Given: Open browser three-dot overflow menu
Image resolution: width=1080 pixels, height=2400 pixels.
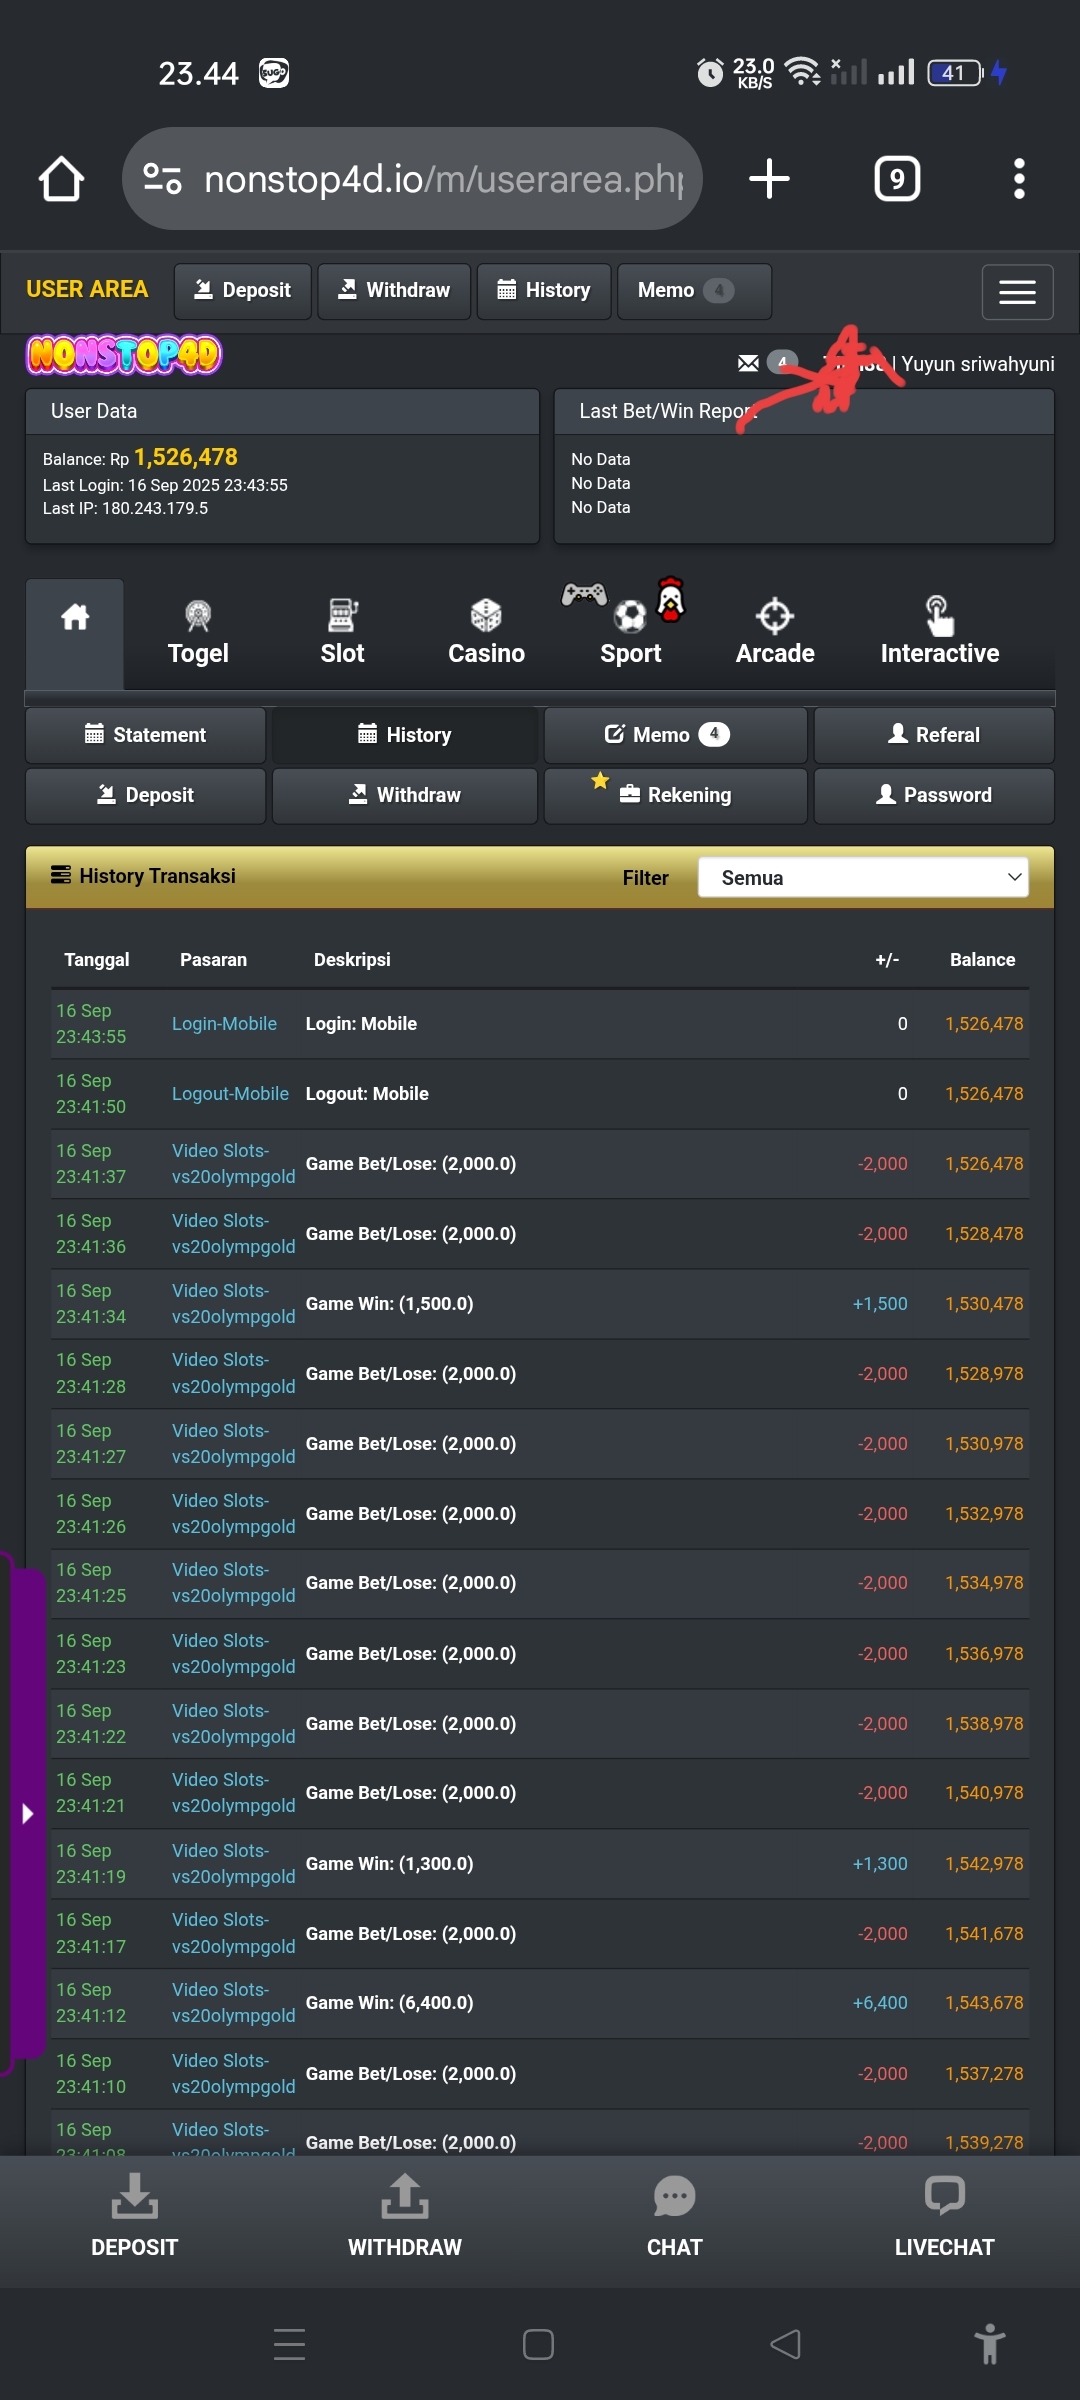Looking at the screenshot, I should pos(1018,179).
